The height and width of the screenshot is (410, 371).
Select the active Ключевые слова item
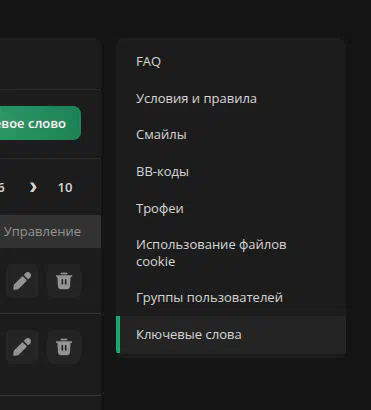coord(231,335)
